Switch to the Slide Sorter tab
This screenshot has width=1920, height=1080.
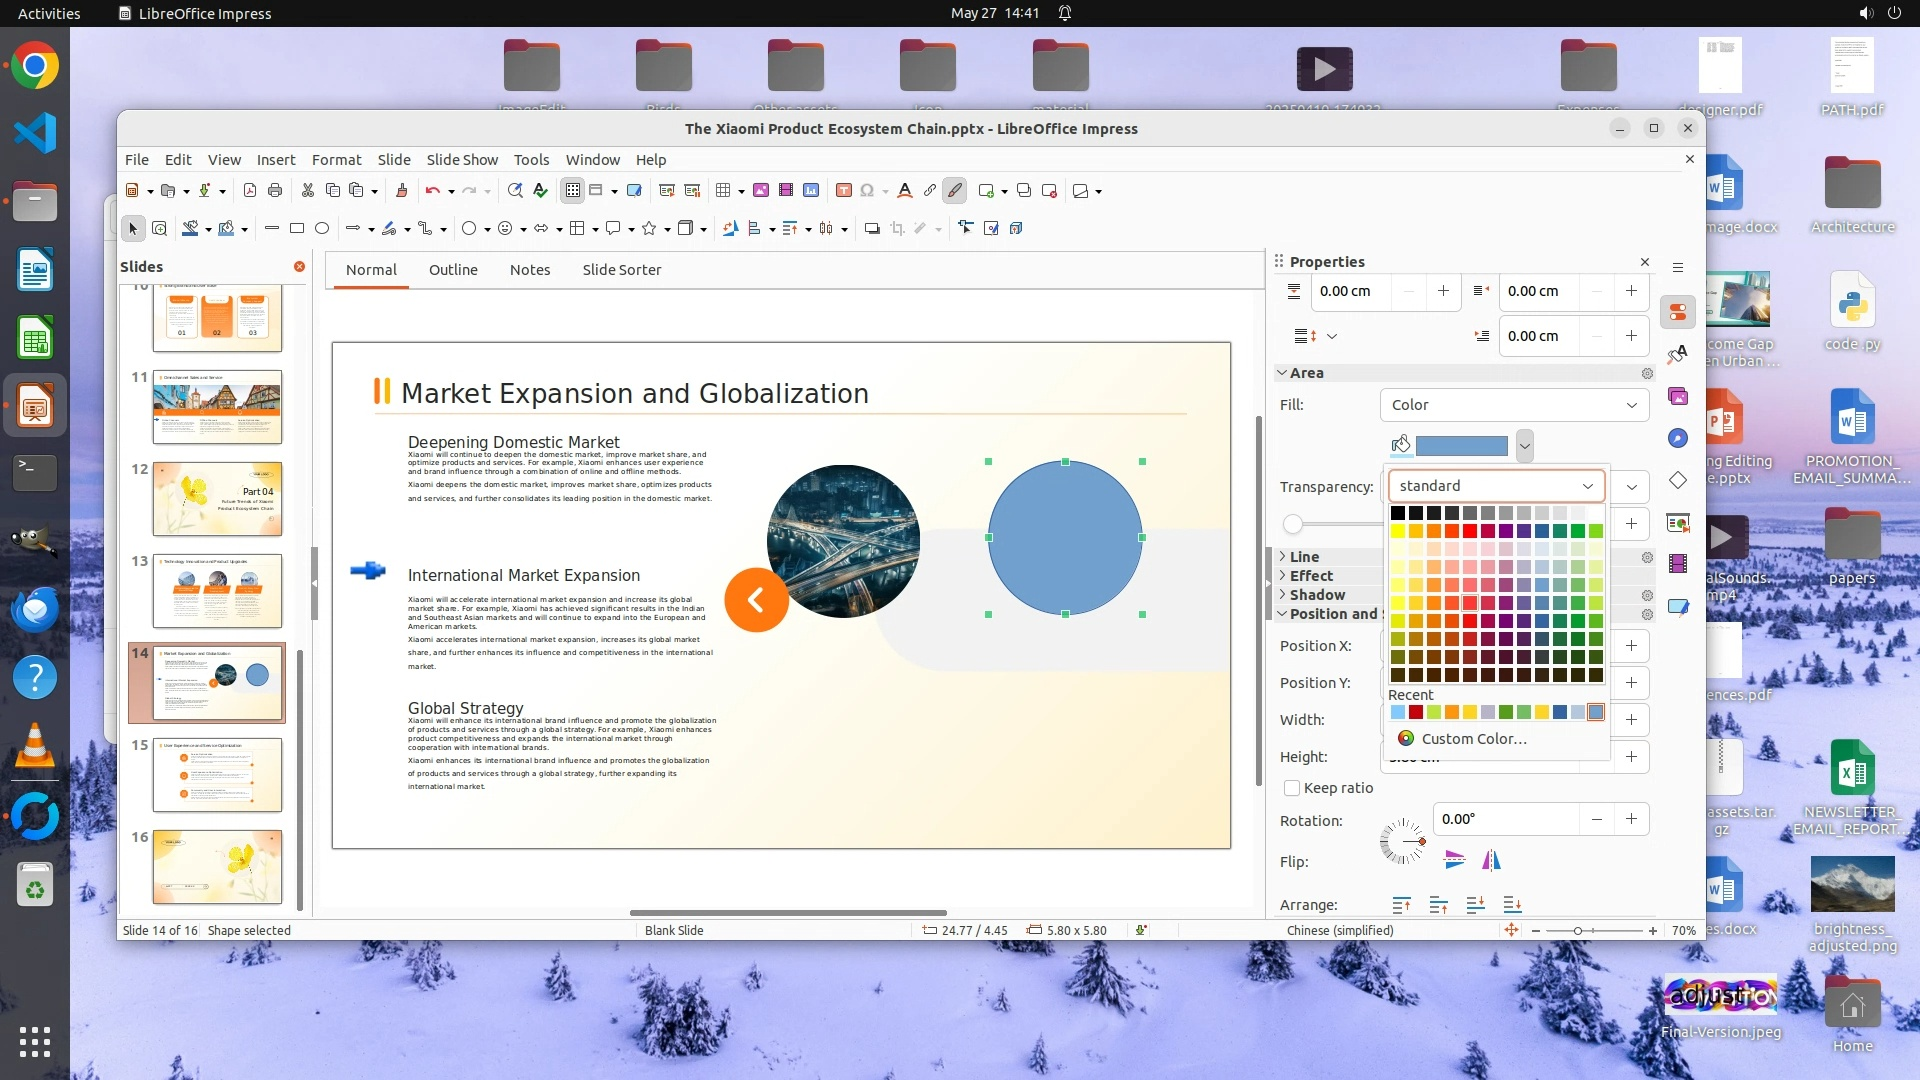(621, 270)
